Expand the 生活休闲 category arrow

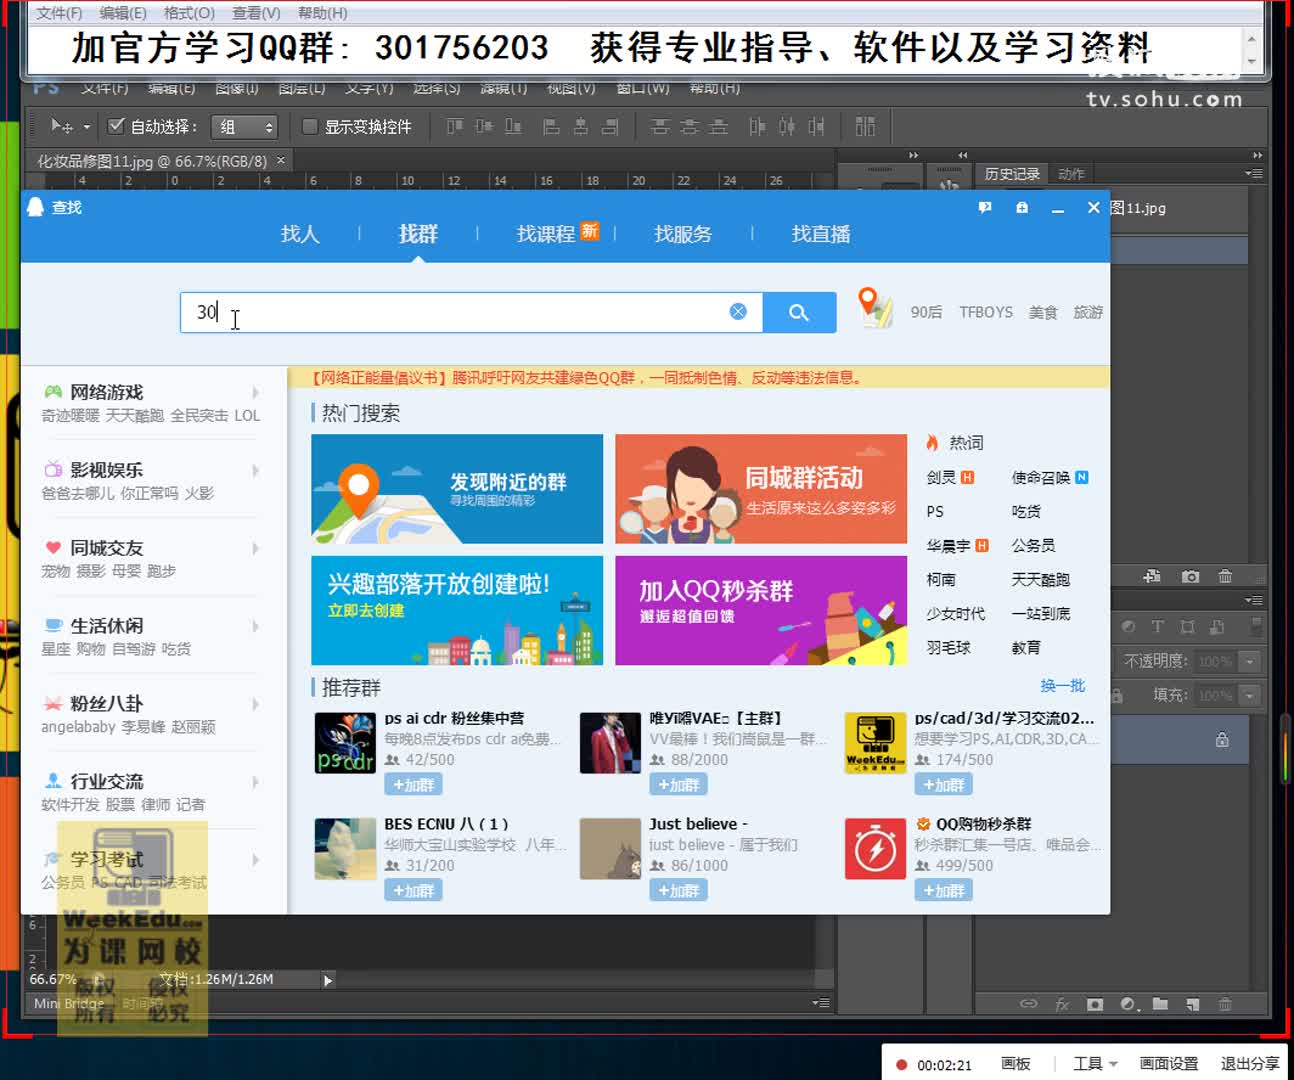(256, 627)
